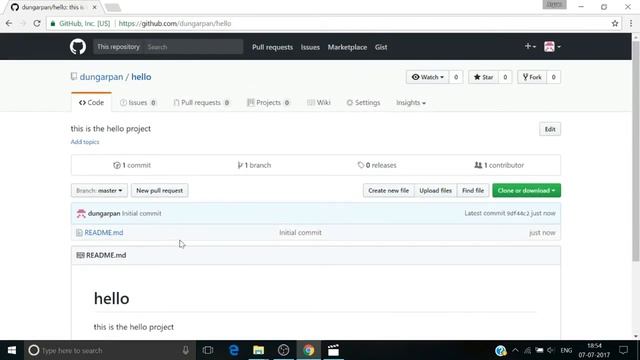
Task: Switch to the Pull requests repository tab
Action: click(x=201, y=102)
